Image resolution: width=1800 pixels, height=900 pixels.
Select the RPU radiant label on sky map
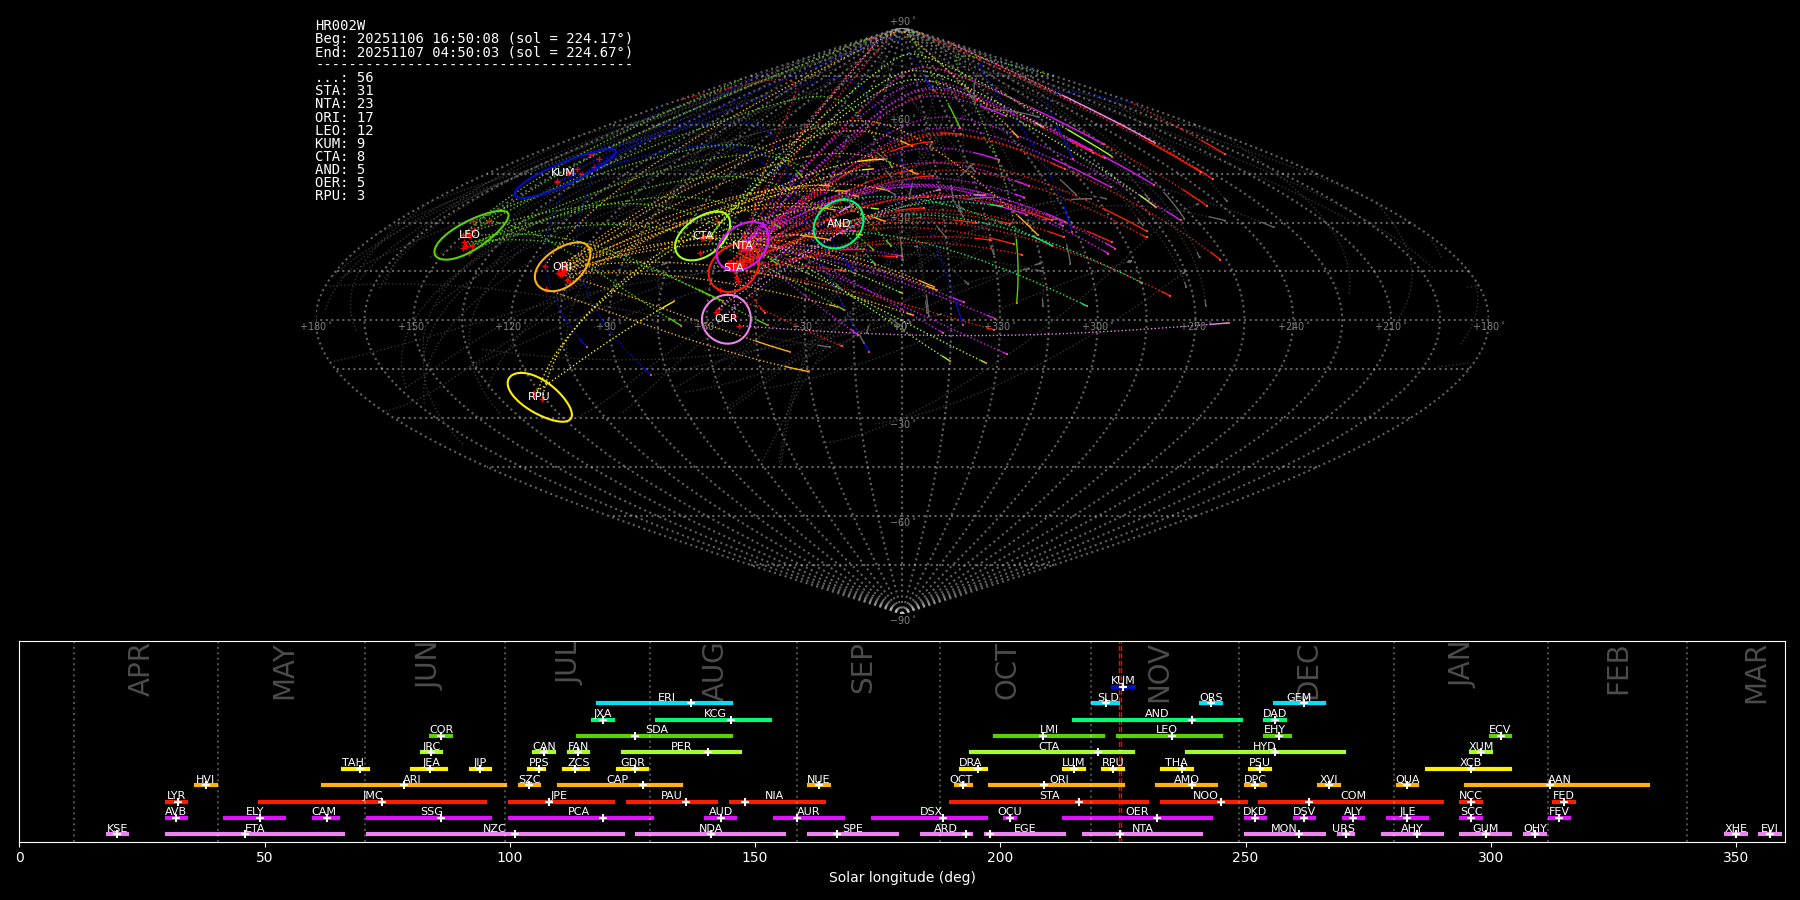(539, 397)
